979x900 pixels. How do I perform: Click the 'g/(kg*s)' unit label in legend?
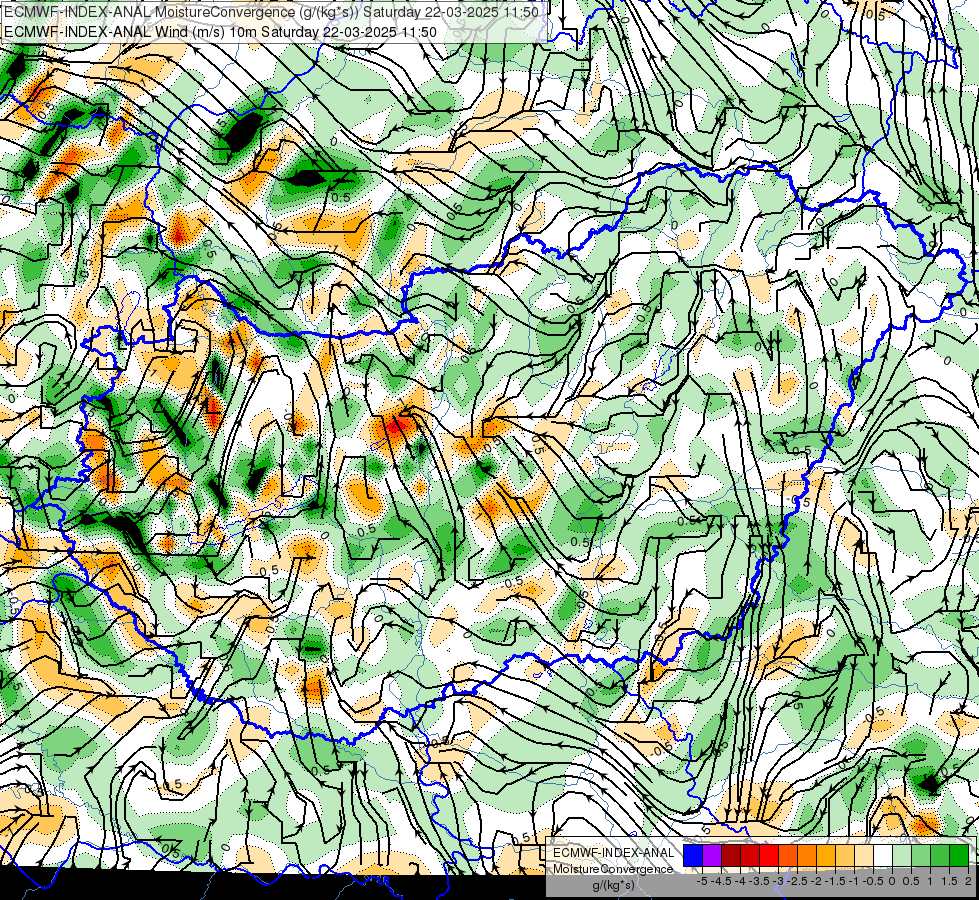(x=613, y=885)
